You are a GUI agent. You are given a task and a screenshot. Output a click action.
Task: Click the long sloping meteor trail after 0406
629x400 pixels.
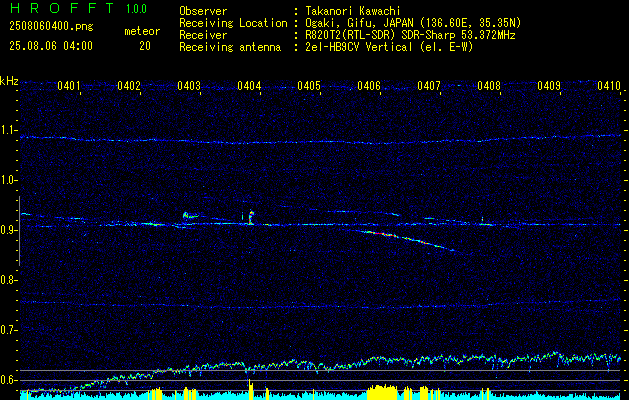click(x=409, y=240)
